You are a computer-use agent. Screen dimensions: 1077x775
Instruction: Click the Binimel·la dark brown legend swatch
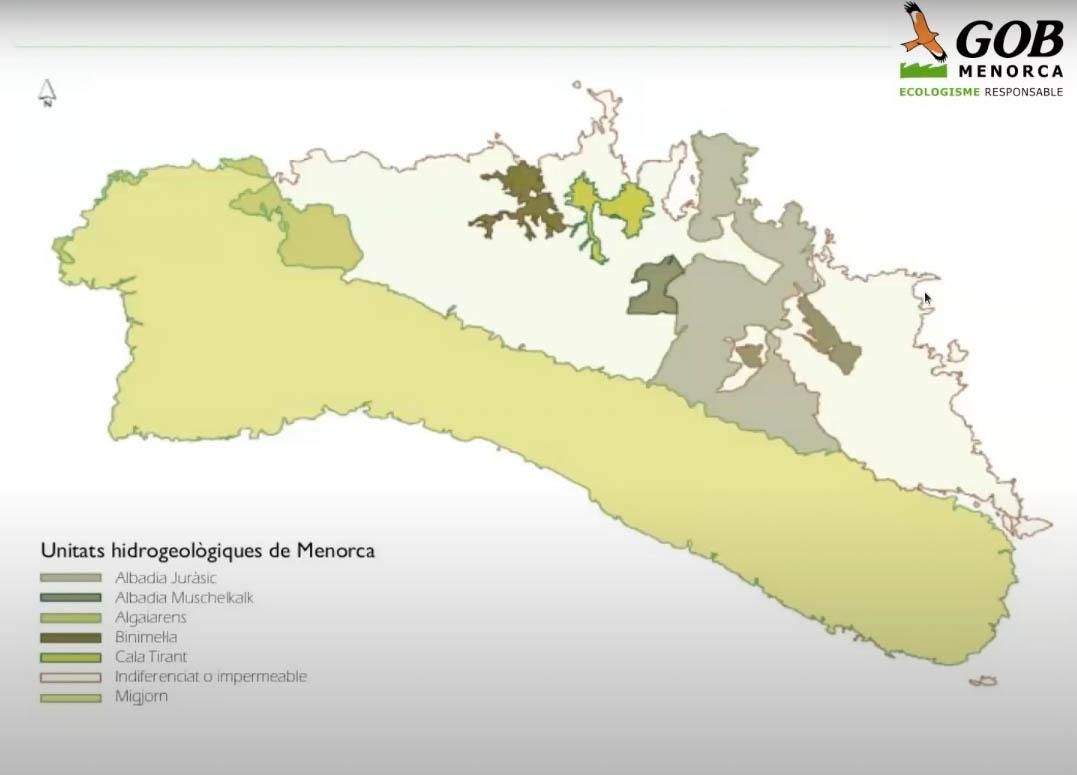[71, 637]
